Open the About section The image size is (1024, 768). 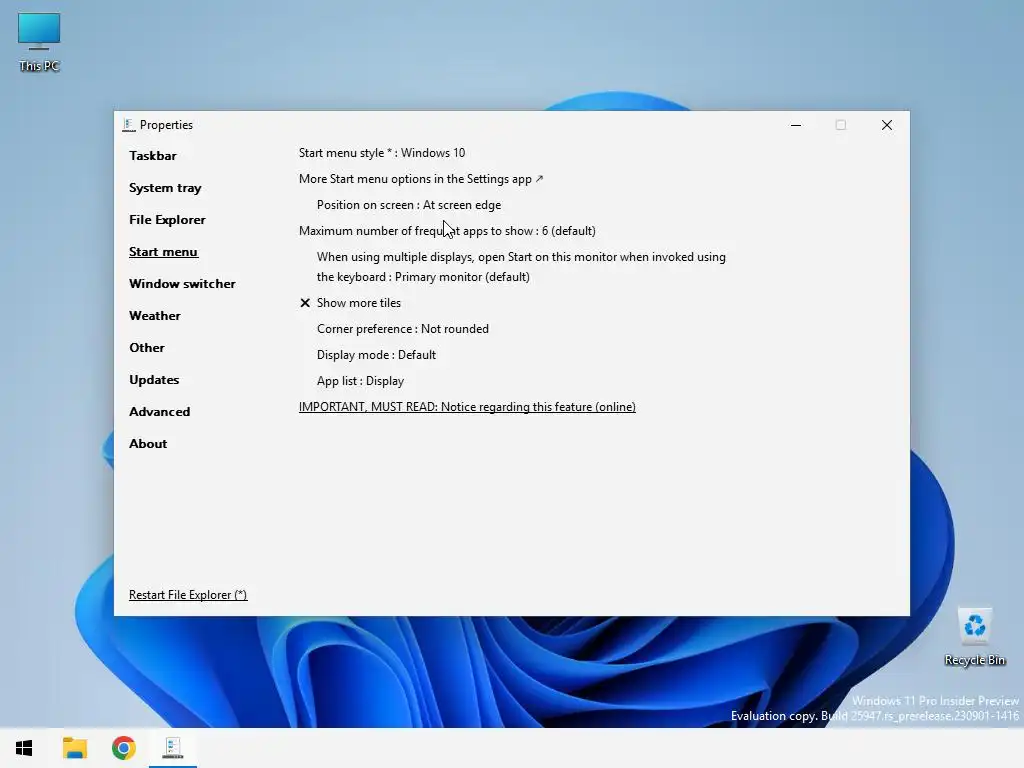[148, 443]
